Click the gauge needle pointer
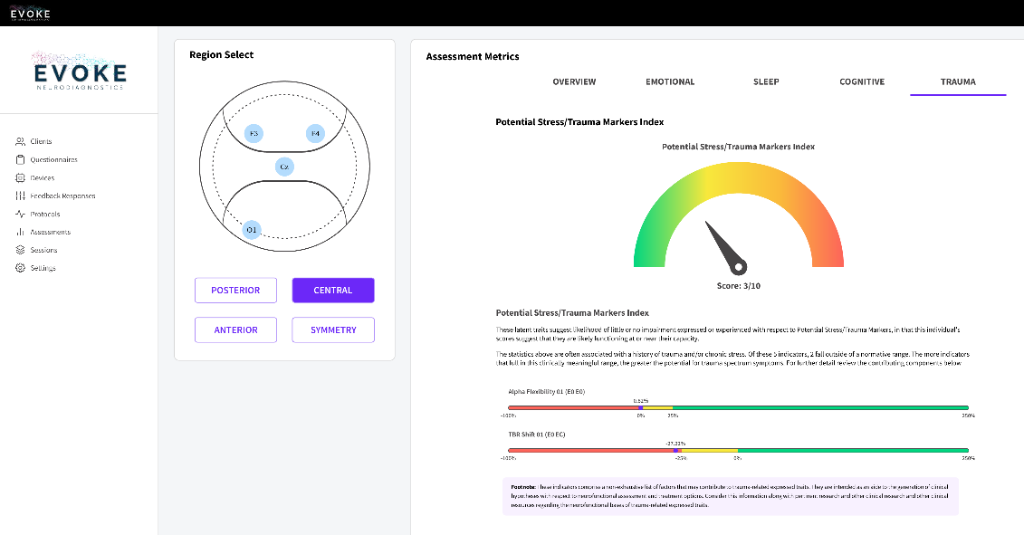Viewport: 1024px width, 535px height. coord(725,248)
